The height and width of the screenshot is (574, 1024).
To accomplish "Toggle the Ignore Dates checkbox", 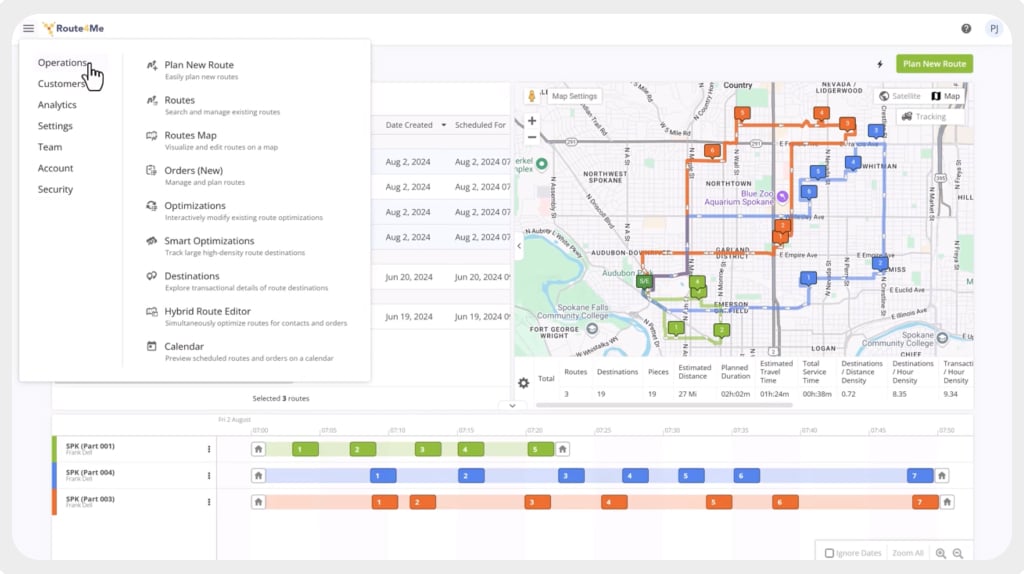I will [x=829, y=553].
